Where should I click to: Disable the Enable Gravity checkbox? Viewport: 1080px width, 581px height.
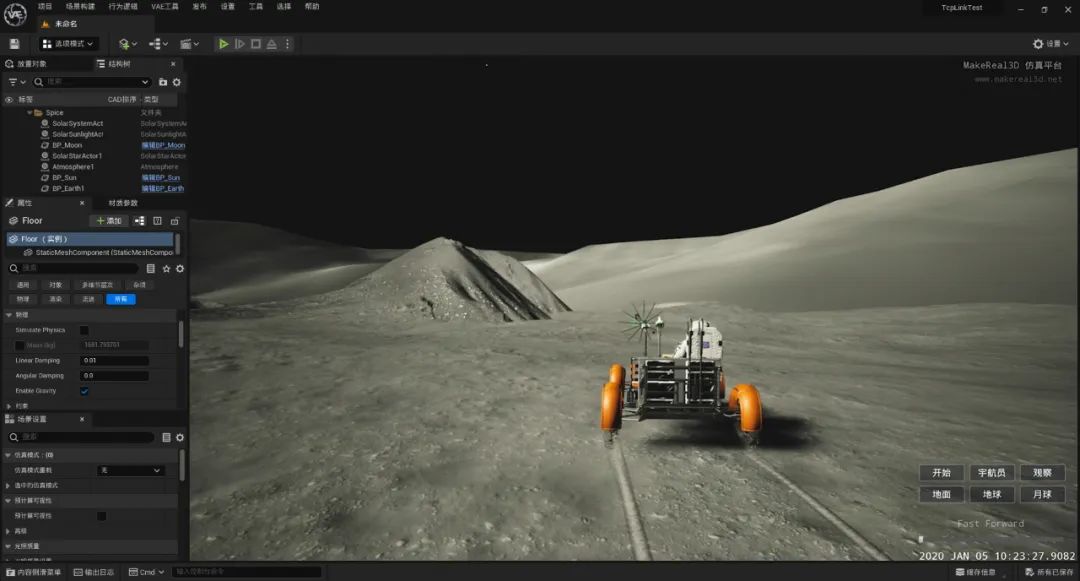84,391
